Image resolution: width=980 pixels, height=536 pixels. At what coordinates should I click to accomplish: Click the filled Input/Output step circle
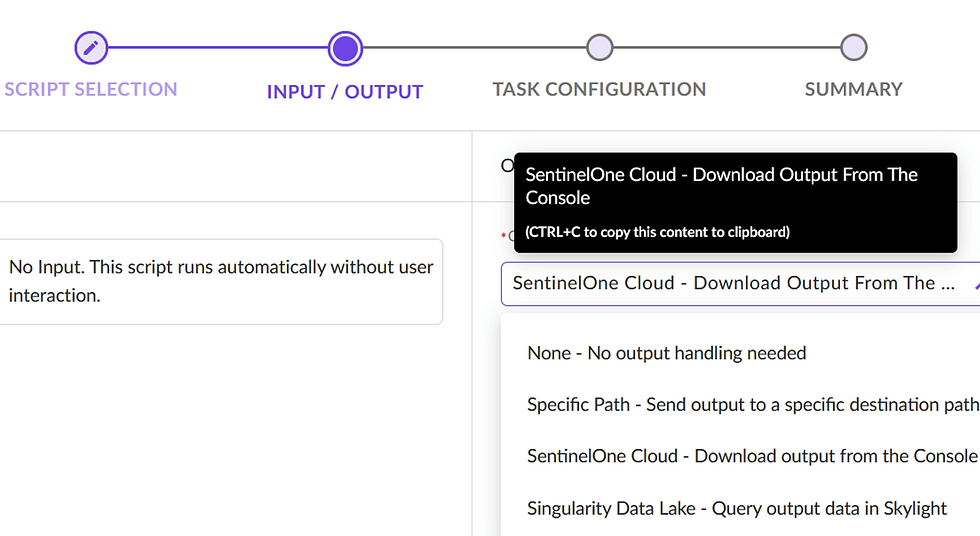(345, 47)
